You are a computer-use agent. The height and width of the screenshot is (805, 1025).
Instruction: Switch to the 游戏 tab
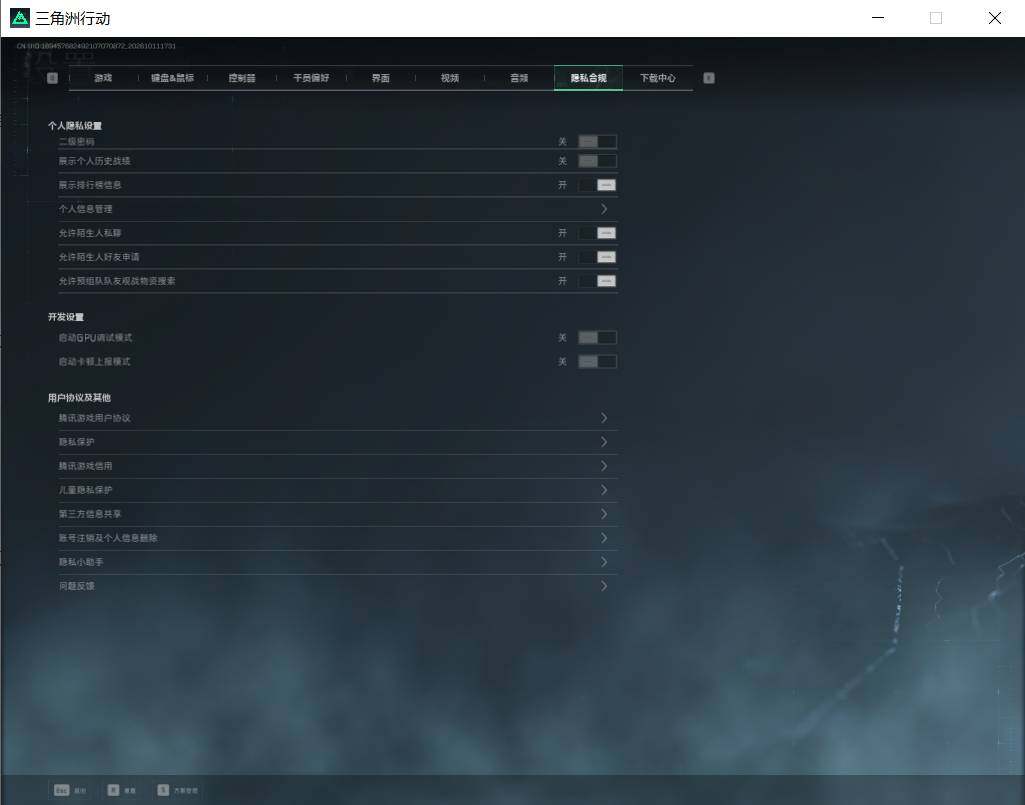pos(103,78)
